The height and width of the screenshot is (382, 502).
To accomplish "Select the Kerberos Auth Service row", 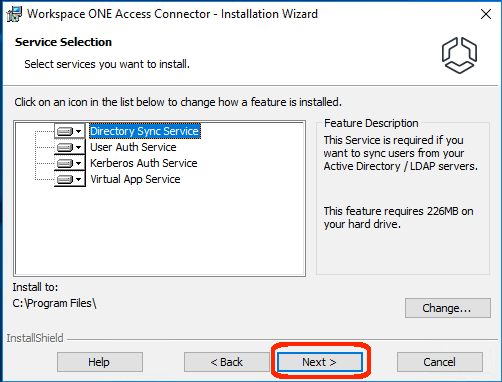I will coord(144,163).
